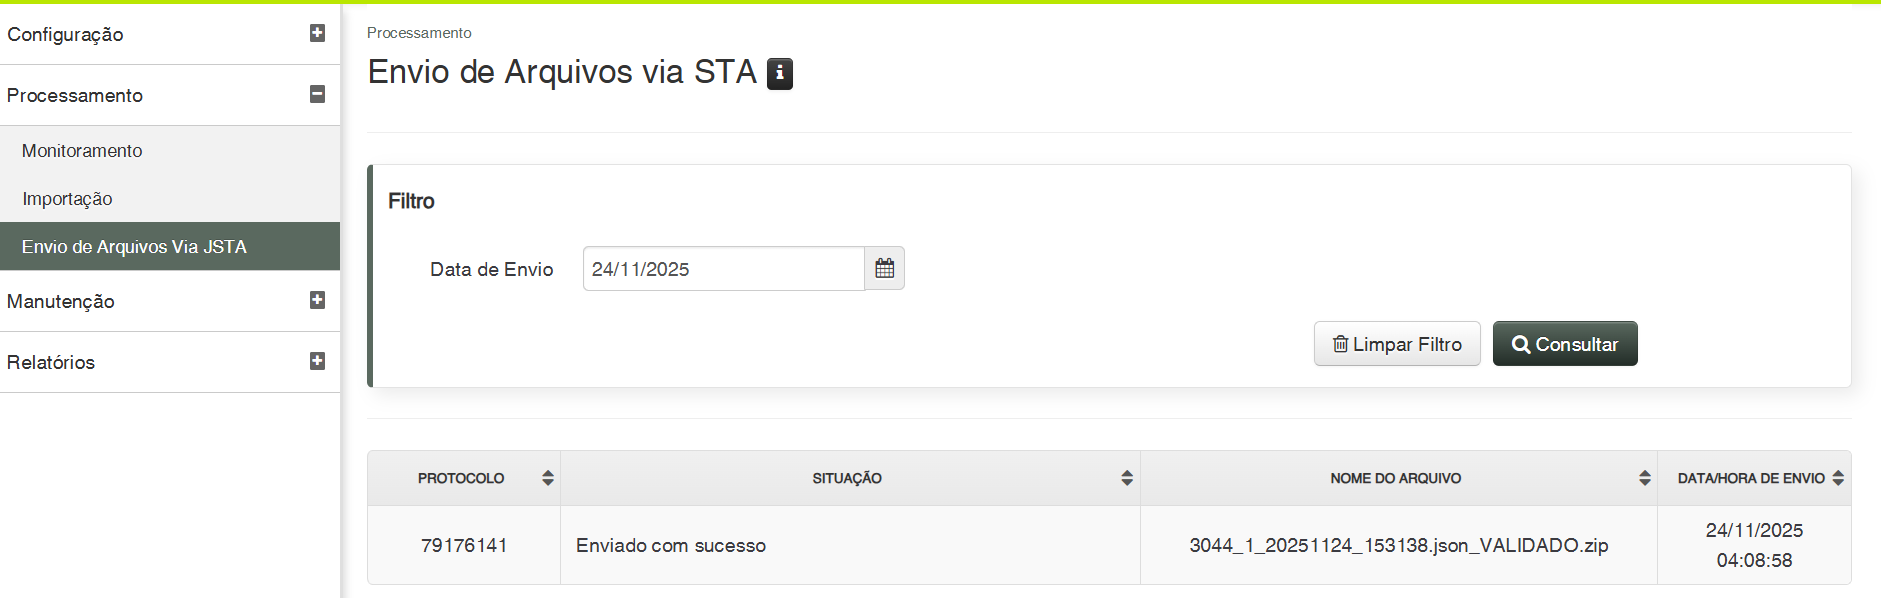Sort table by Situação column arrows
Screen dimensions: 1881x598
pos(1127,478)
